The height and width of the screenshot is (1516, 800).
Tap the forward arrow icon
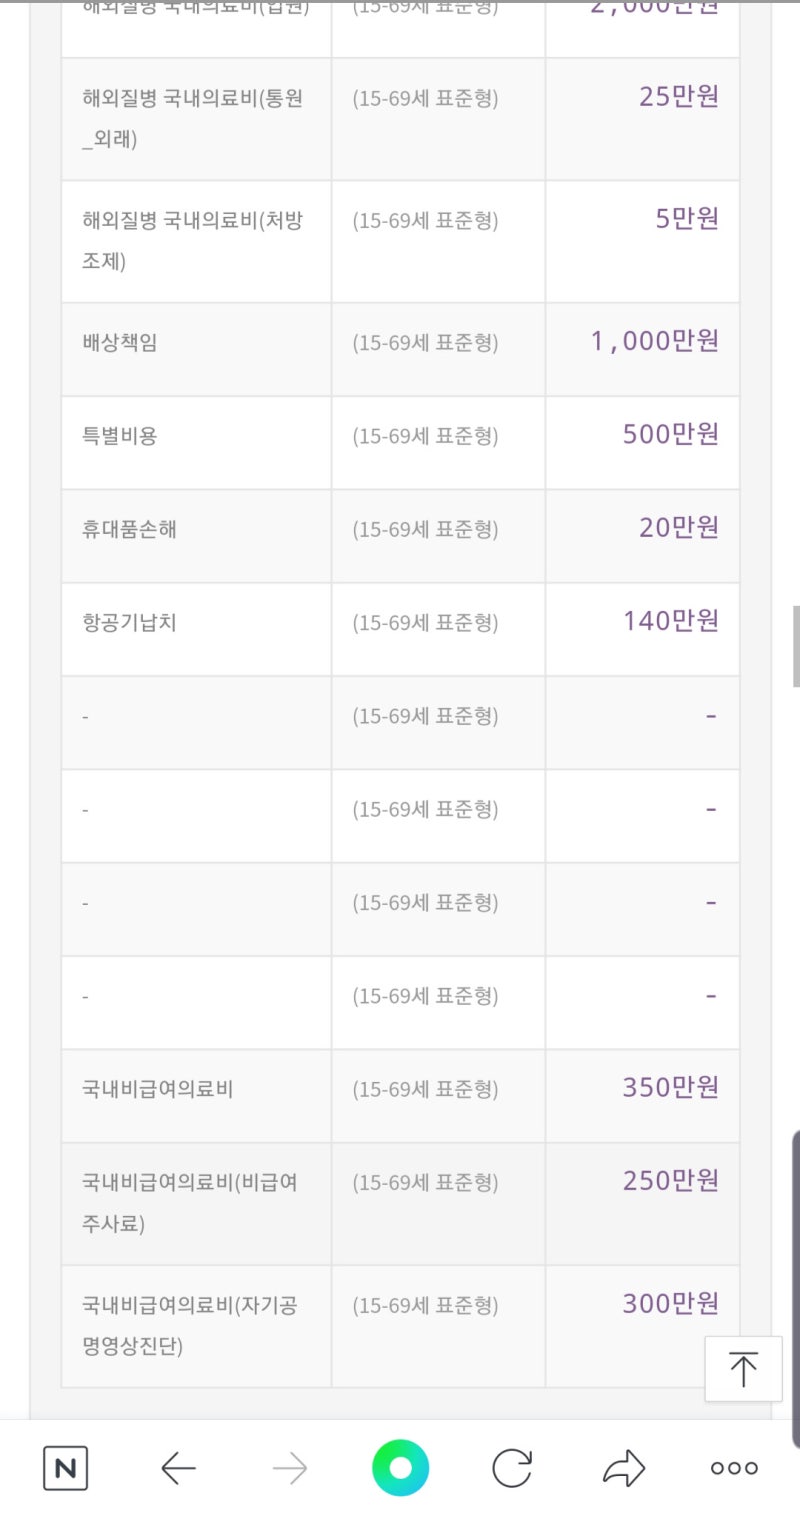tap(290, 1469)
